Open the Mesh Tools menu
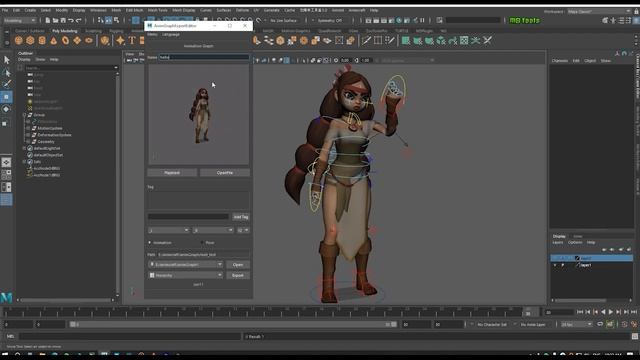The width and height of the screenshot is (640, 360). point(157,10)
